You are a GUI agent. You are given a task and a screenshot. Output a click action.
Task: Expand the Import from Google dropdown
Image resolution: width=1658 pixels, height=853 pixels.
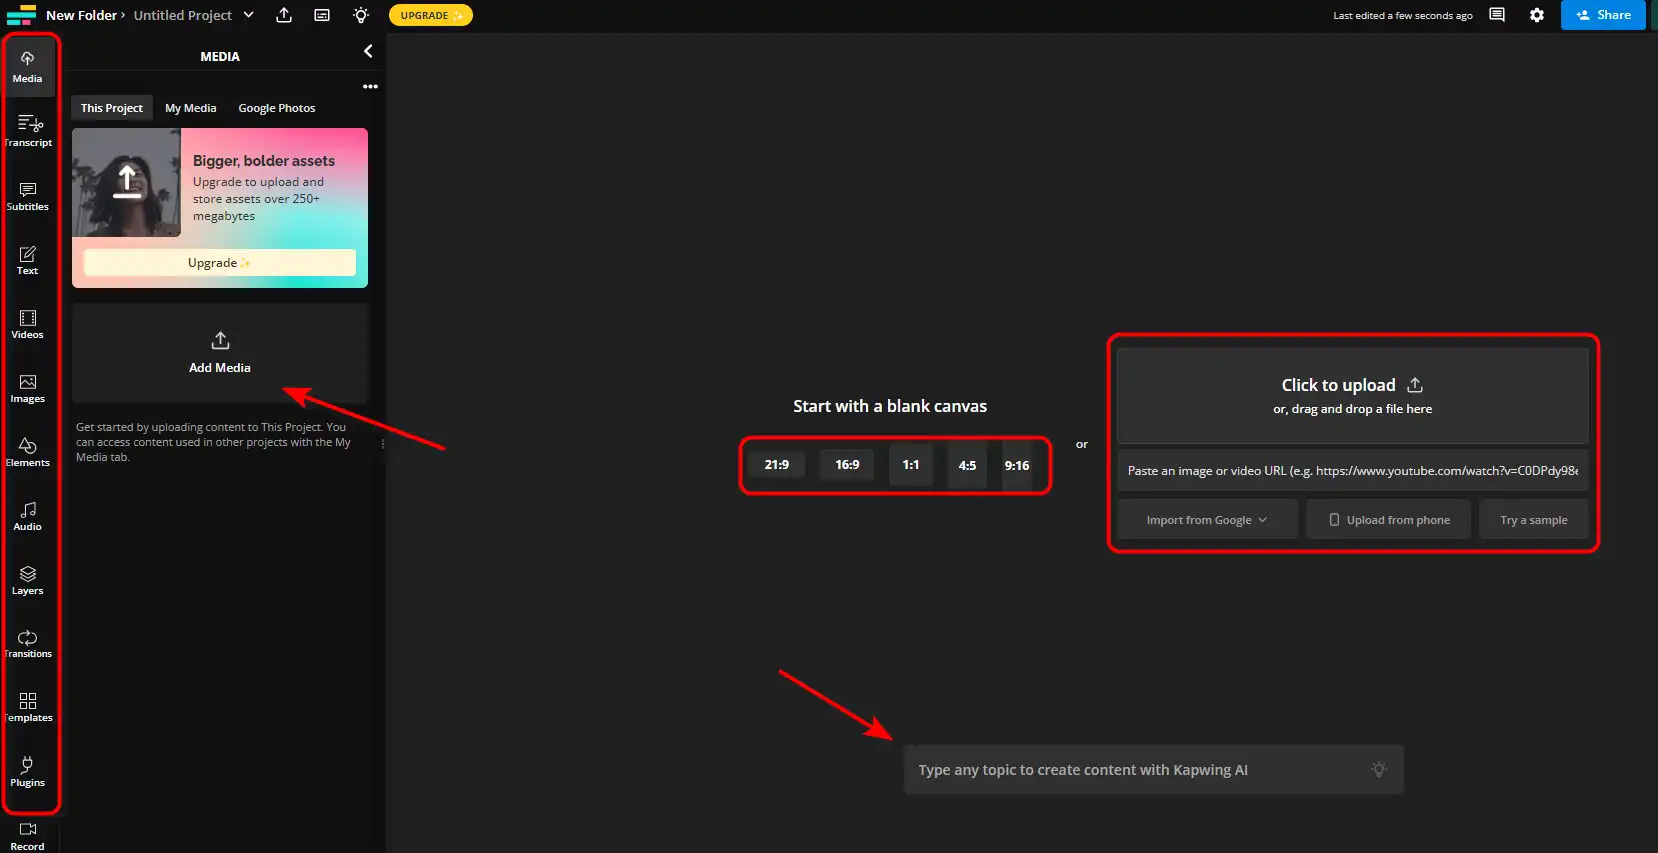click(x=1207, y=520)
